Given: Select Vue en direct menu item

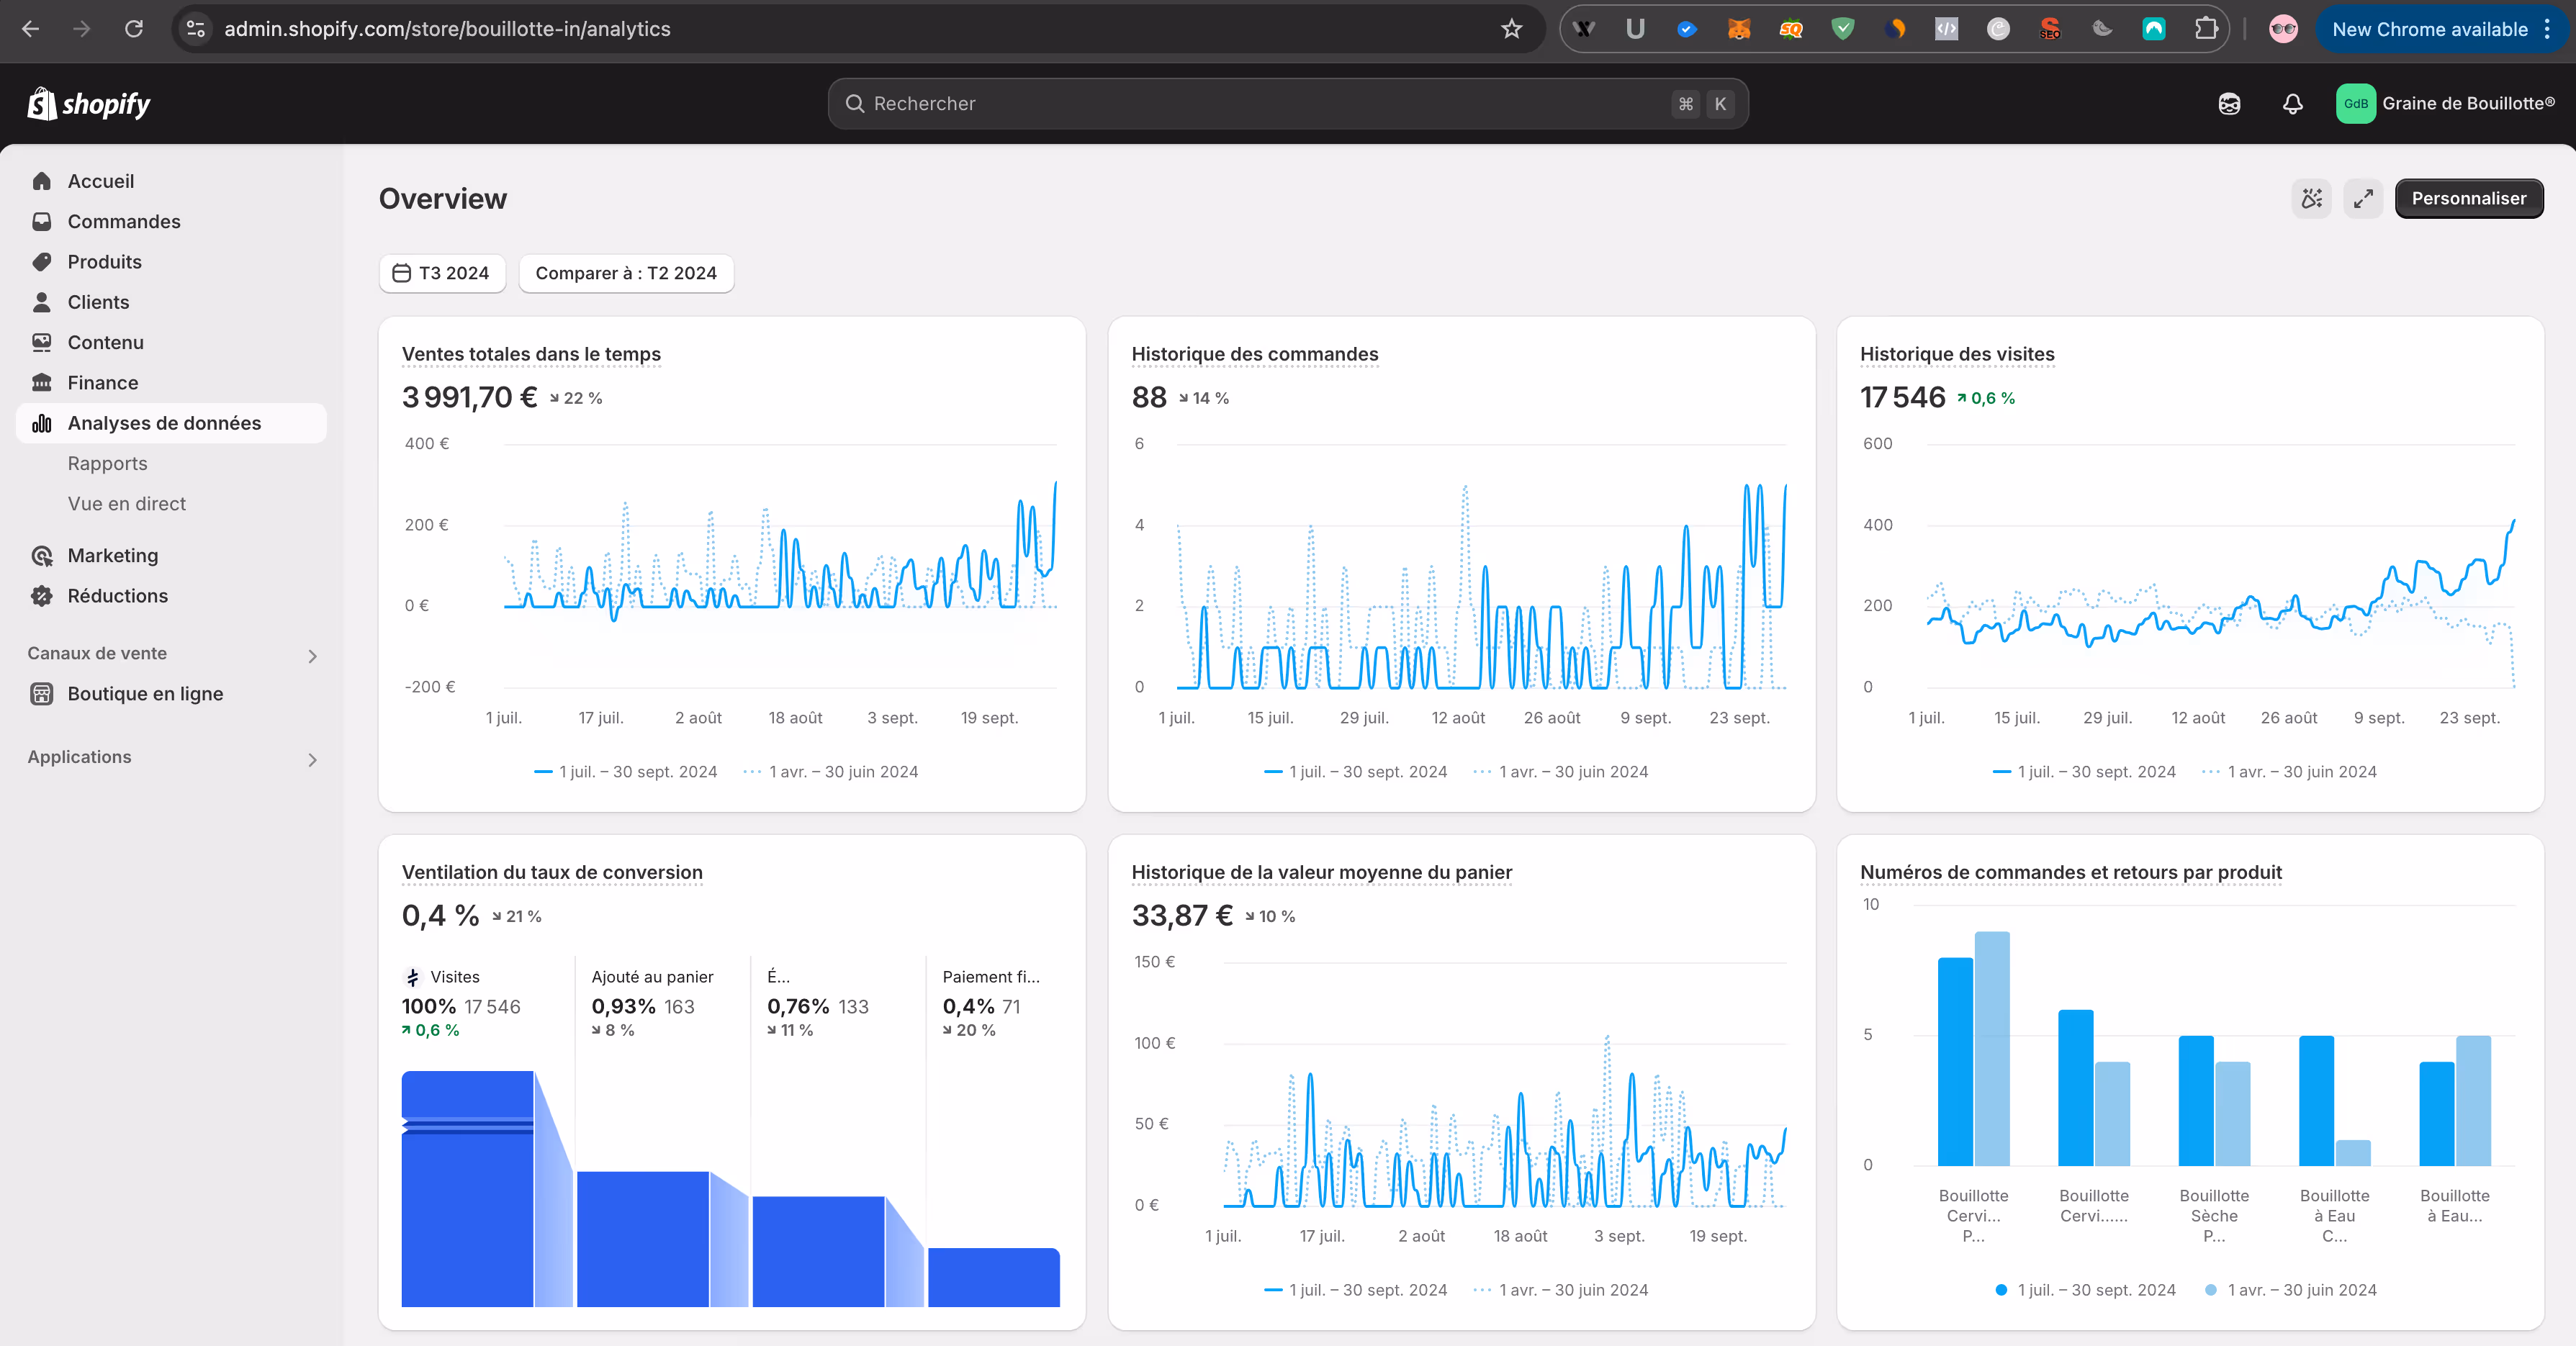Looking at the screenshot, I should coord(127,504).
